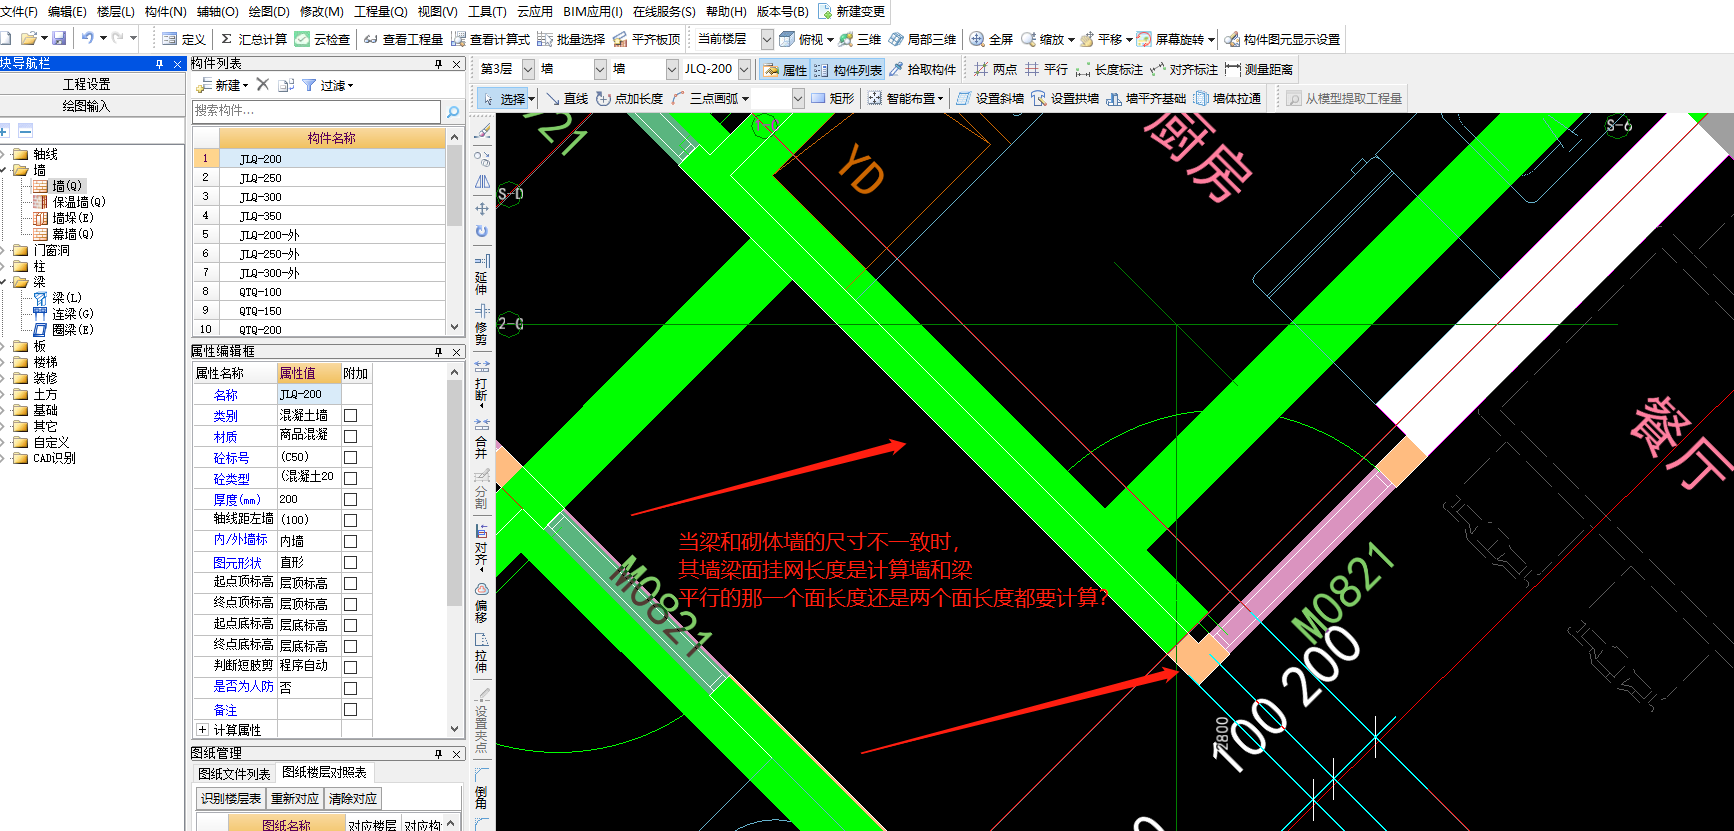
Task: Open the 工程量(Q) menu
Action: pos(381,11)
